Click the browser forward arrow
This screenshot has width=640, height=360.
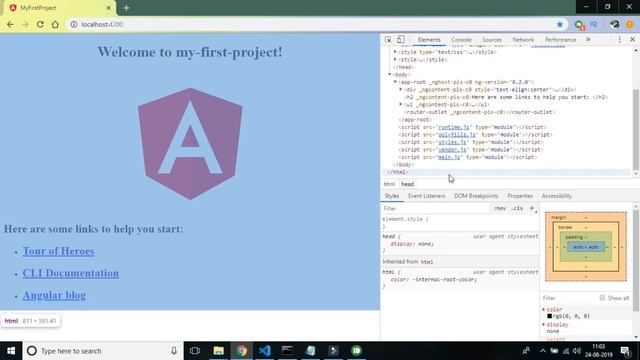[x=25, y=24]
